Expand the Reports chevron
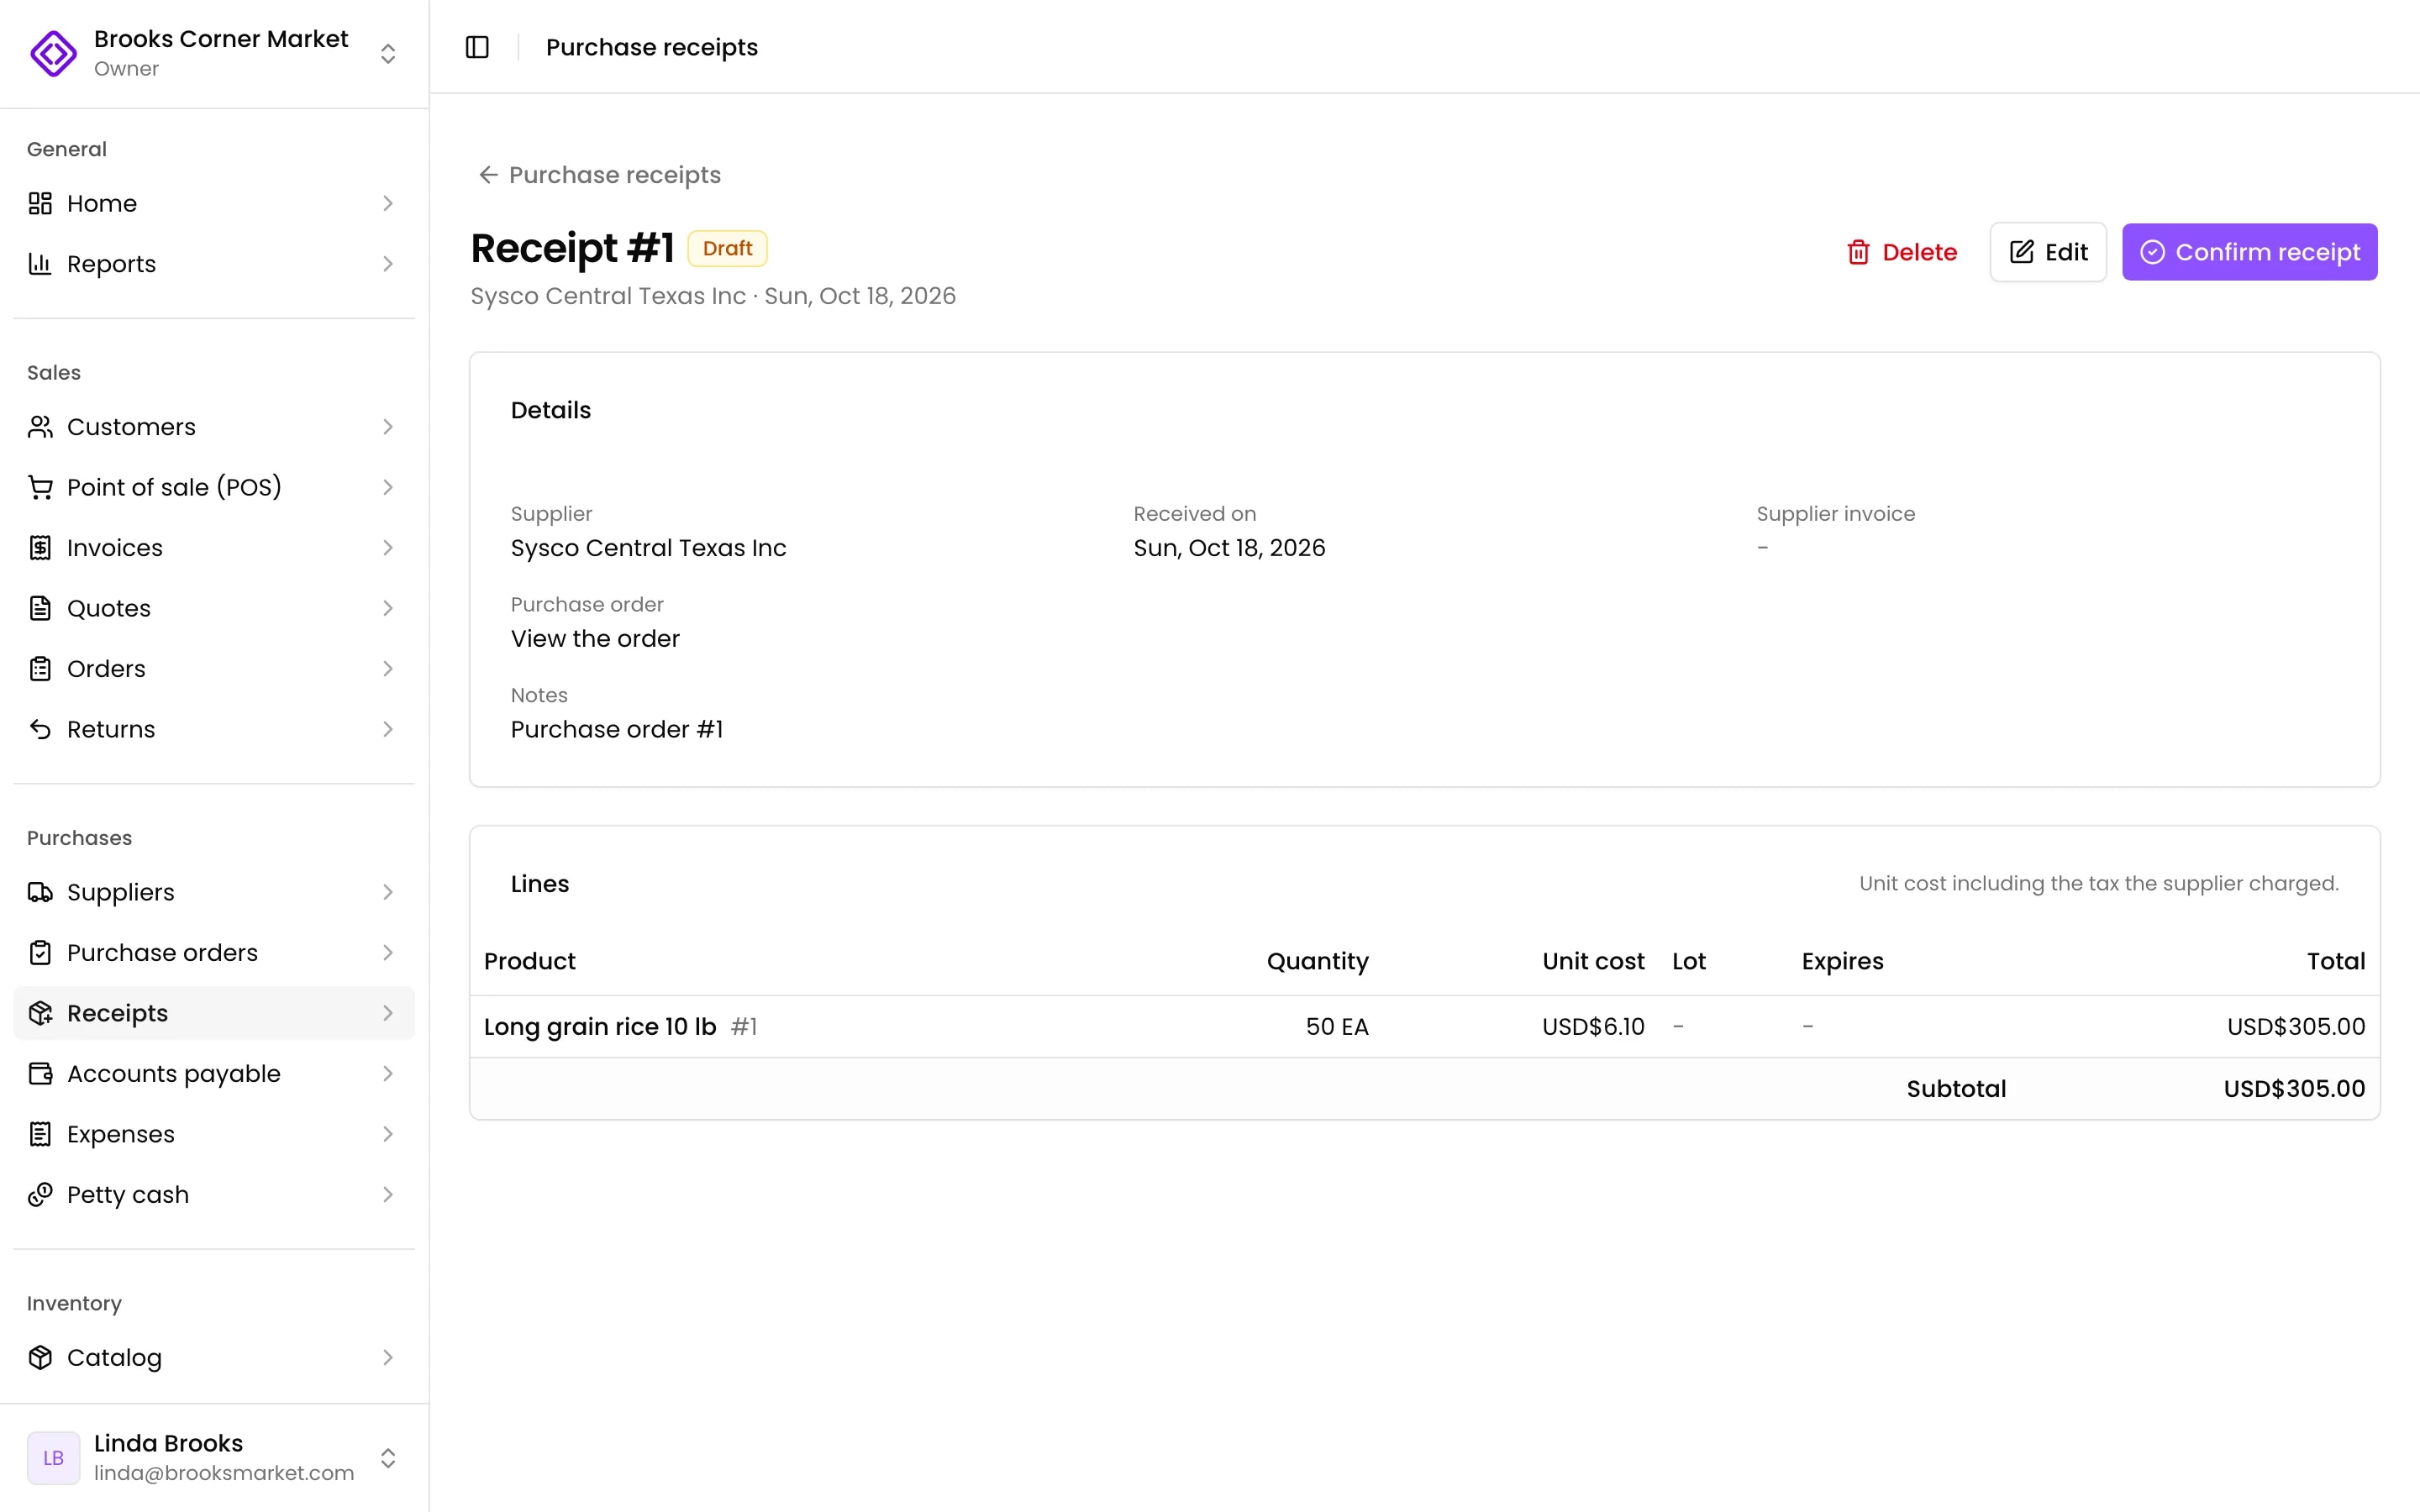Screen dimensions: 2420x1512 [x=388, y=264]
